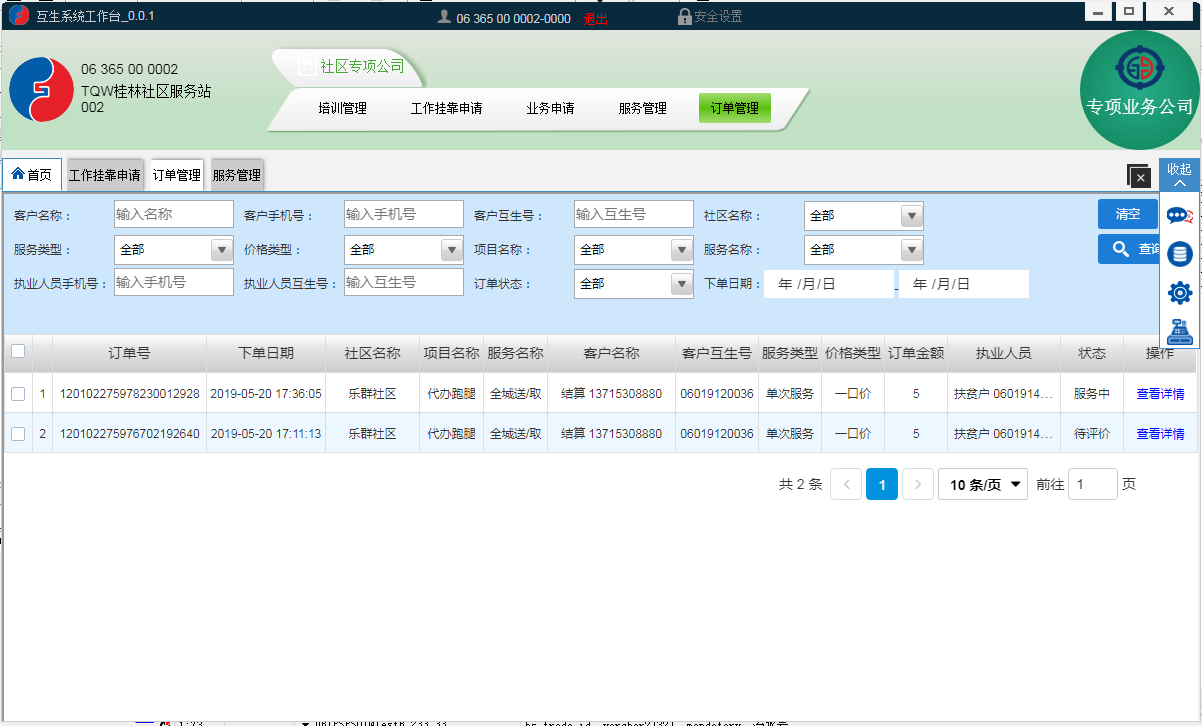Check the checkbox for order row 1
The image size is (1202, 726).
click(x=18, y=394)
